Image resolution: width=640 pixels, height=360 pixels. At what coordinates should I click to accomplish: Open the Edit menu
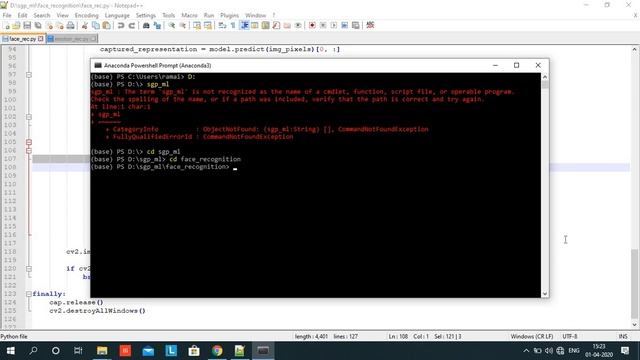click(22, 15)
